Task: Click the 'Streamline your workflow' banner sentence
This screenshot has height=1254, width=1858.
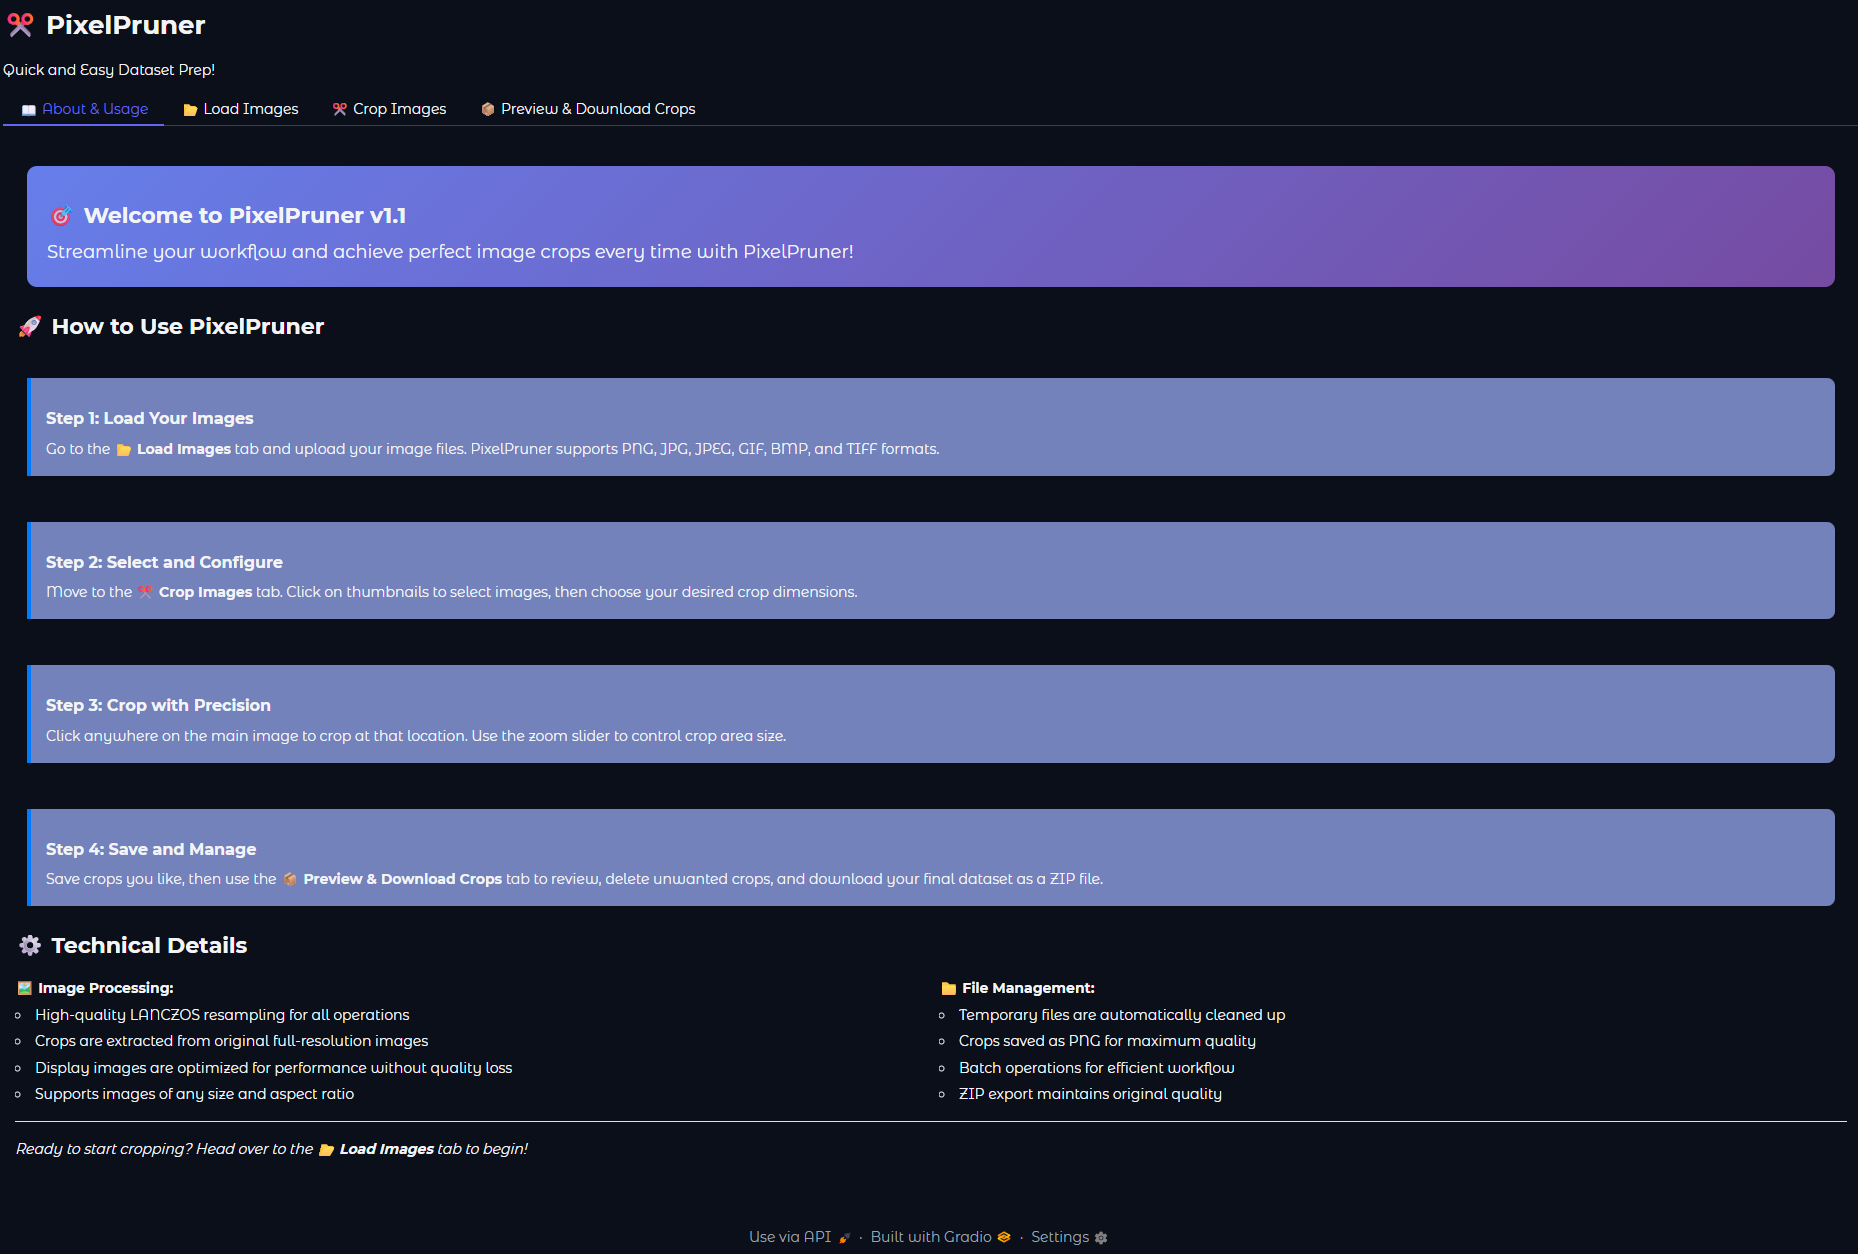Action: click(450, 252)
